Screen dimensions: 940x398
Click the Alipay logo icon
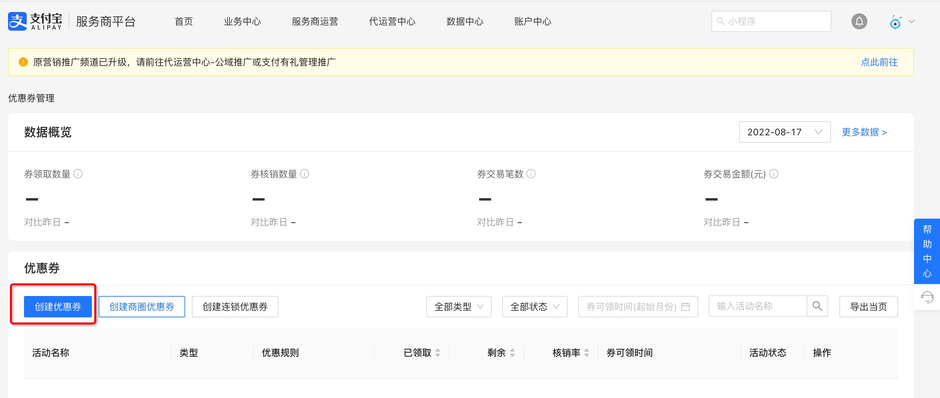click(17, 22)
